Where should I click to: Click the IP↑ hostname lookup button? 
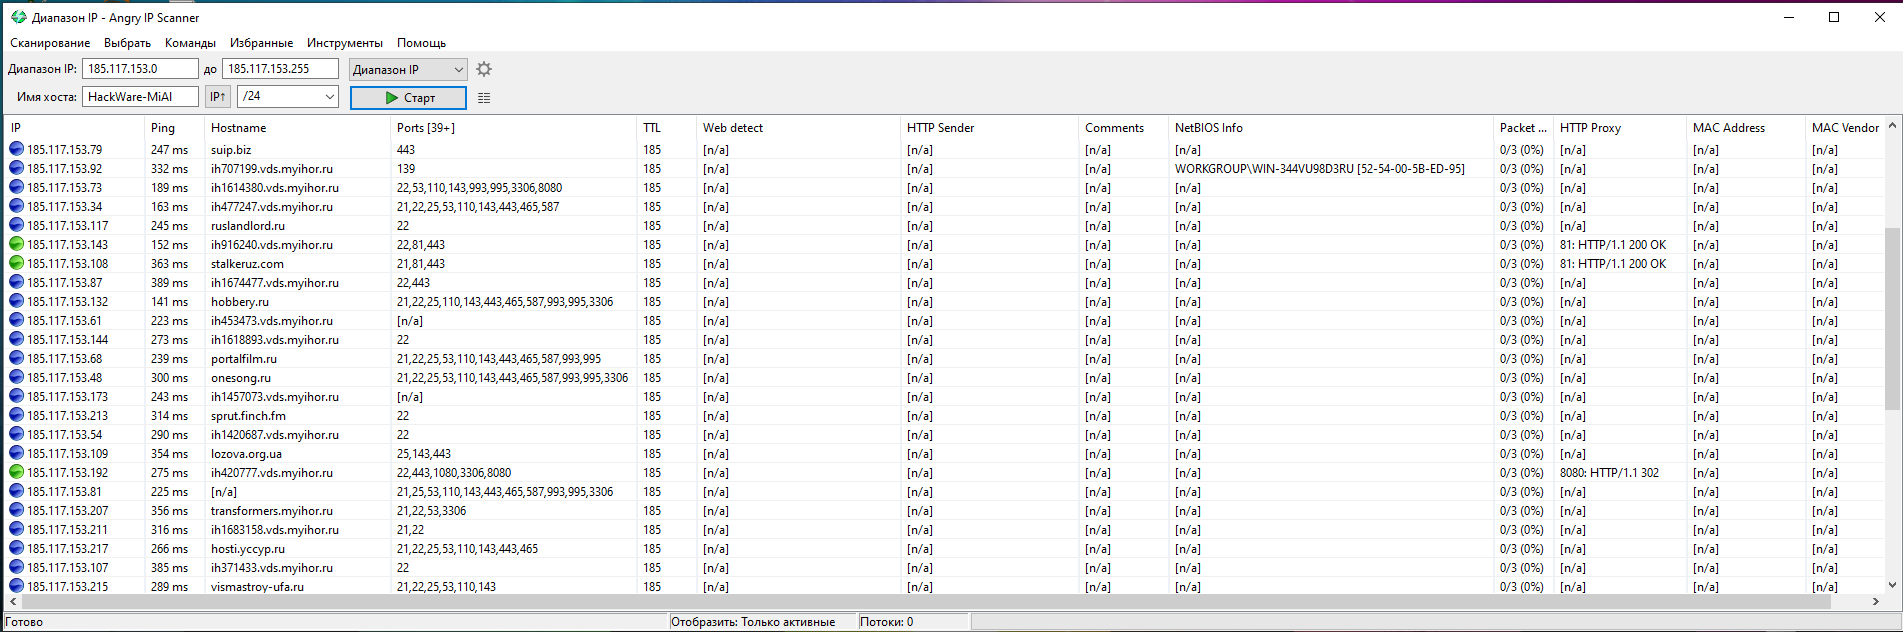(x=217, y=97)
